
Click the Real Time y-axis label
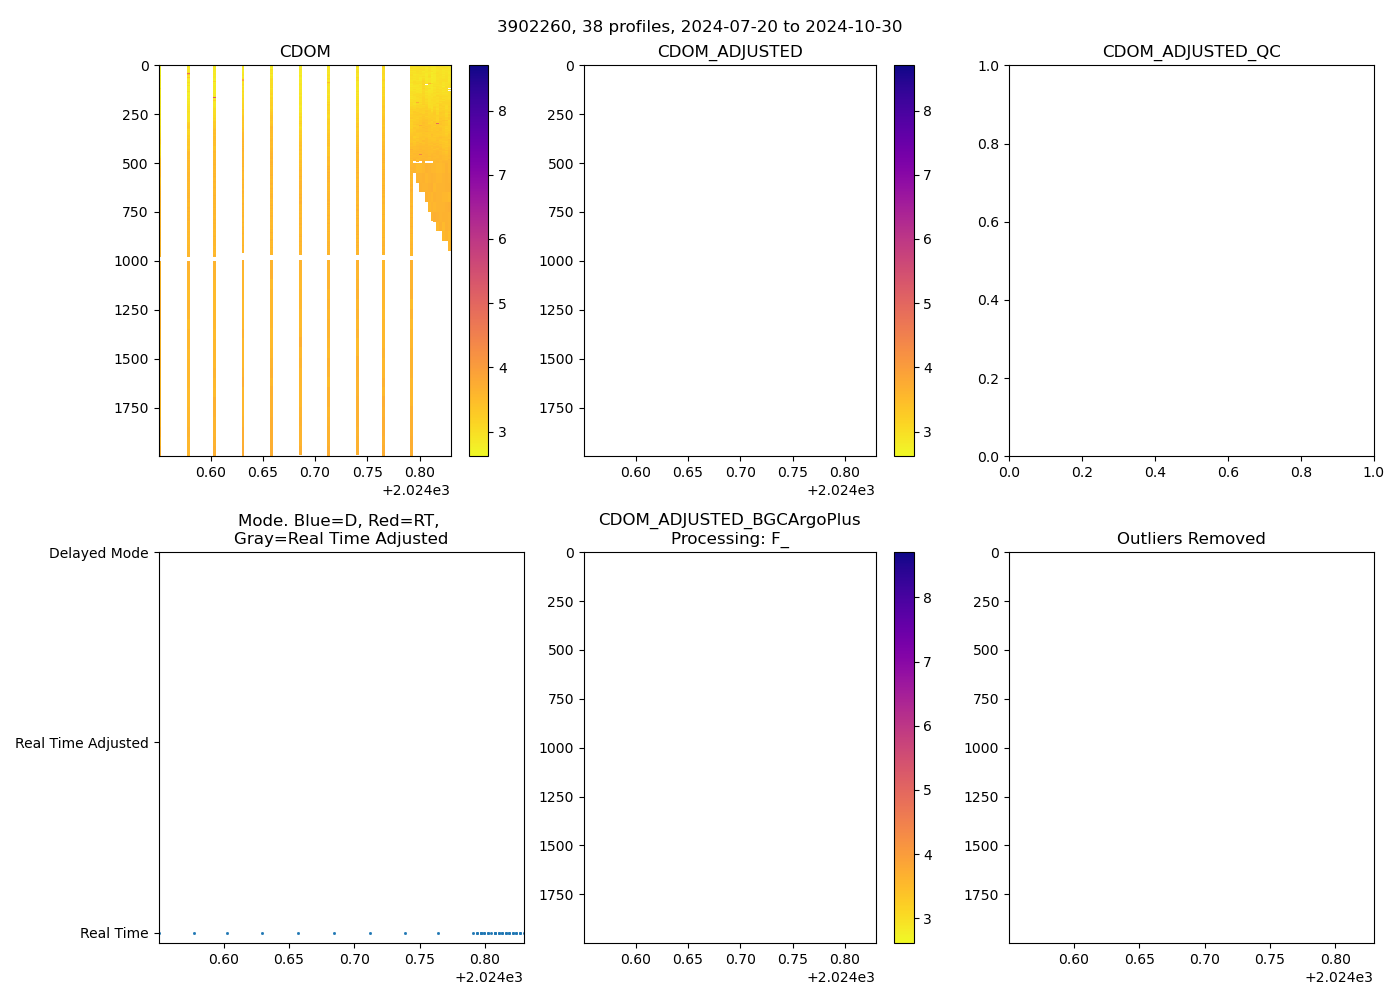(114, 933)
